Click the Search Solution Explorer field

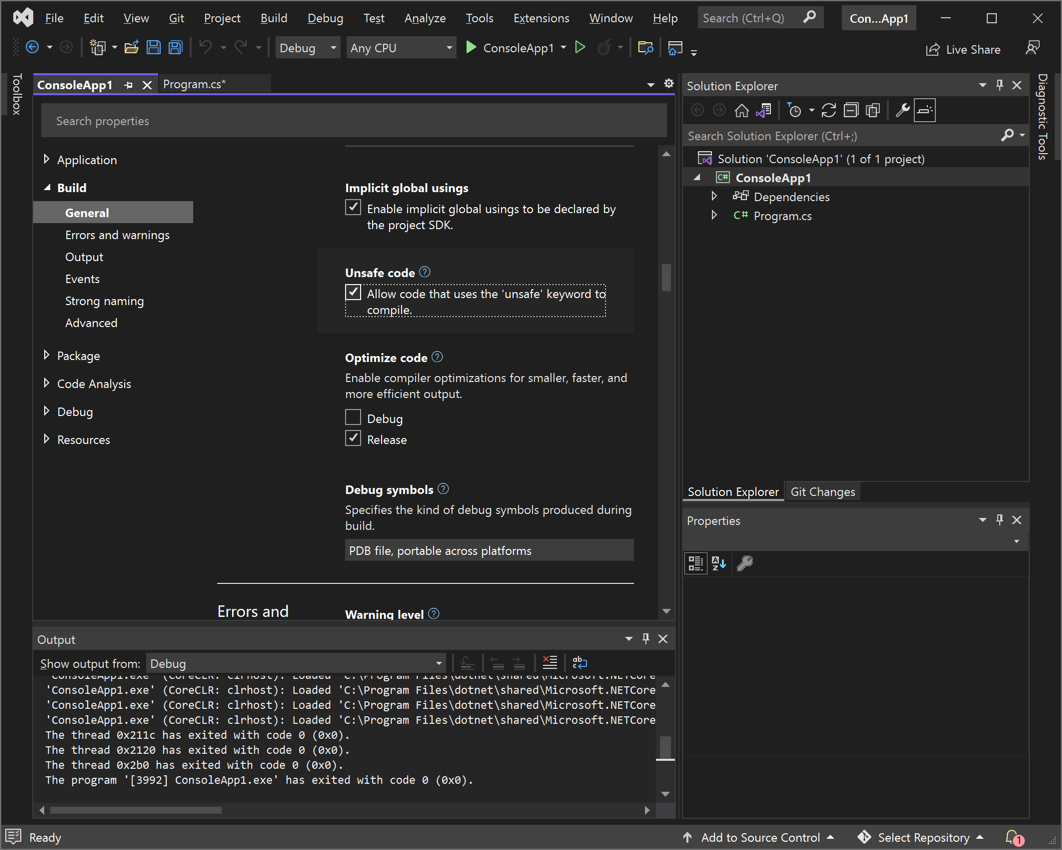click(843, 135)
